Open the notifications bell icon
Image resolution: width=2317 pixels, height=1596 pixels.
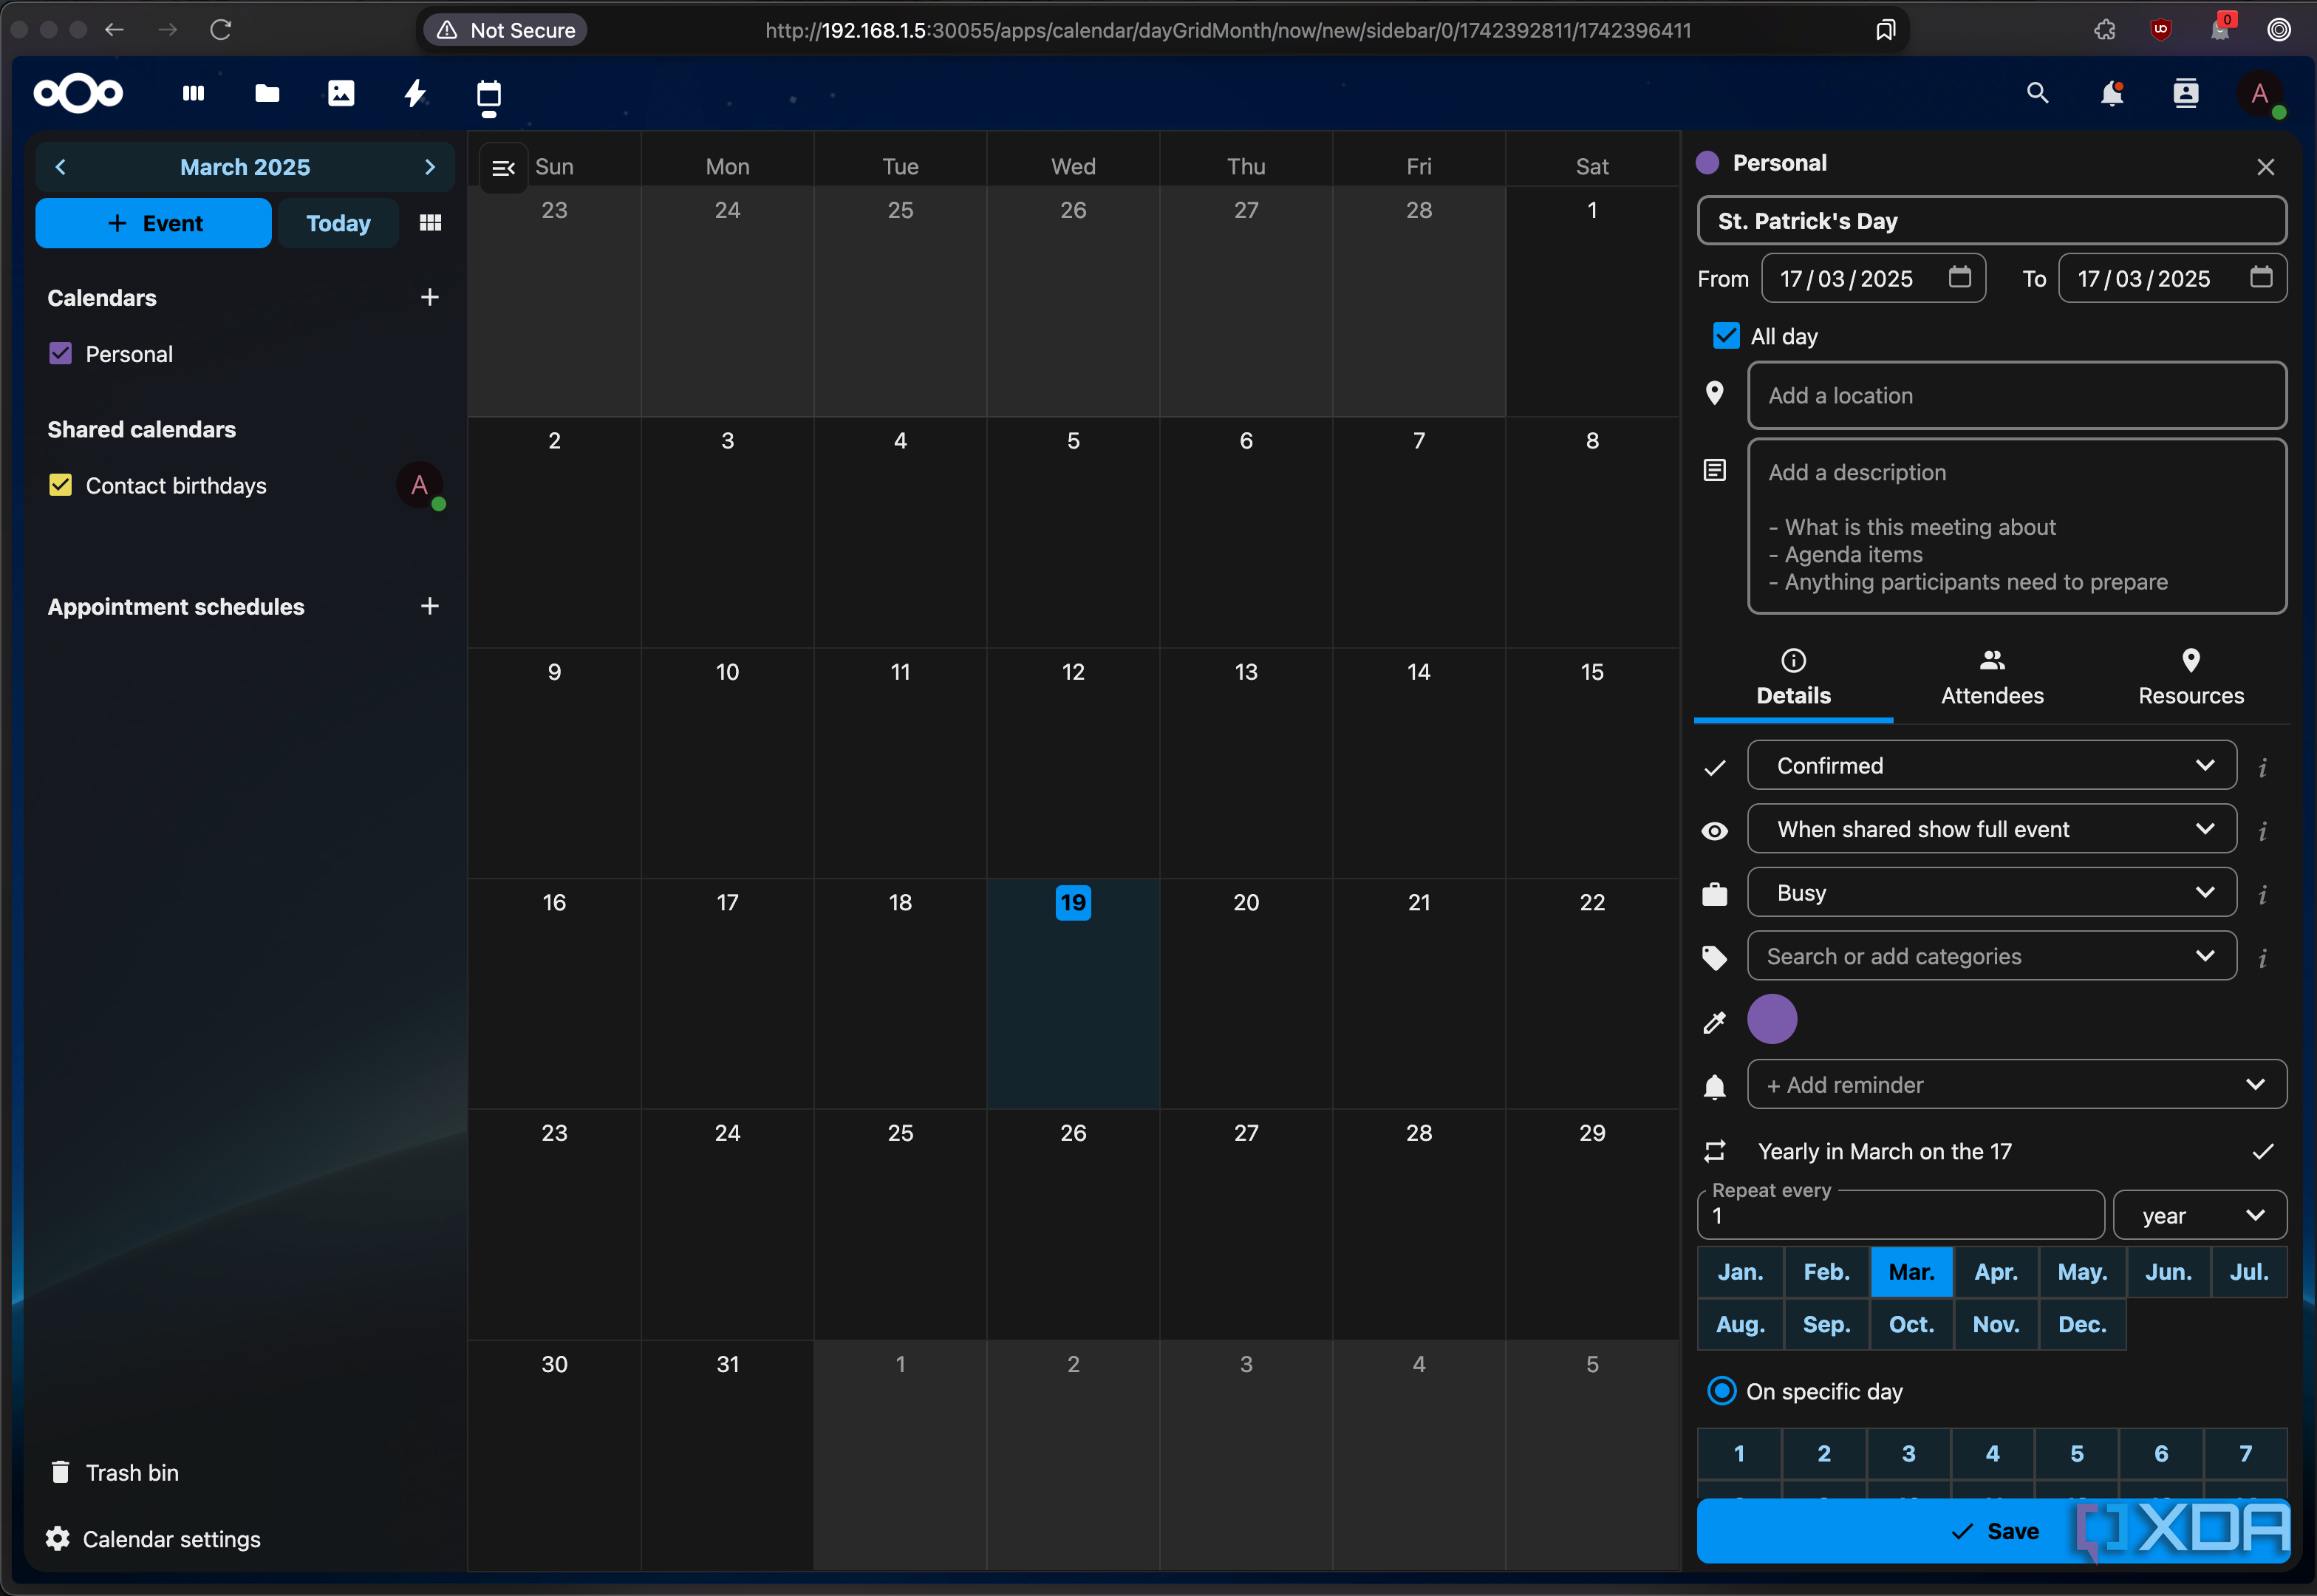point(2112,94)
